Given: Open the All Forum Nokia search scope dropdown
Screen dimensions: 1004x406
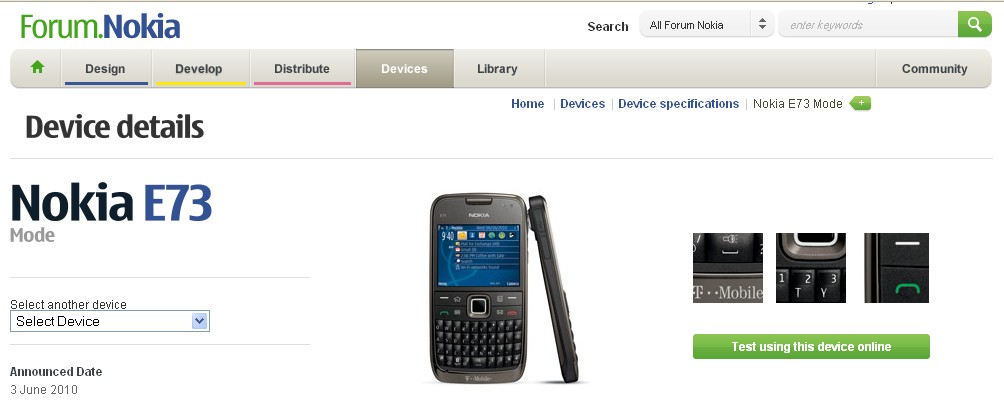Looking at the screenshot, I should tap(706, 25).
